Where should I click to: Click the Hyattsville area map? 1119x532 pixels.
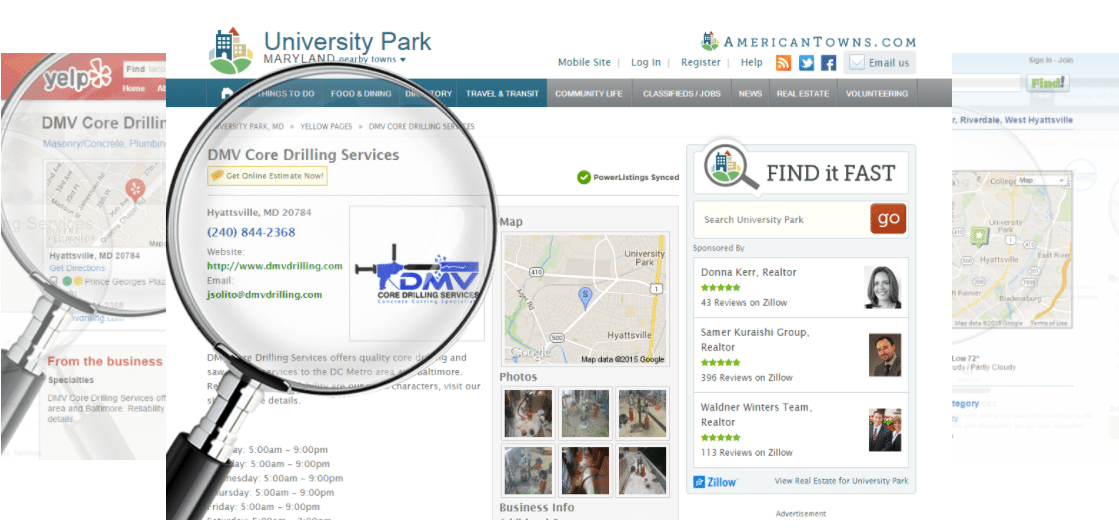tap(585, 299)
